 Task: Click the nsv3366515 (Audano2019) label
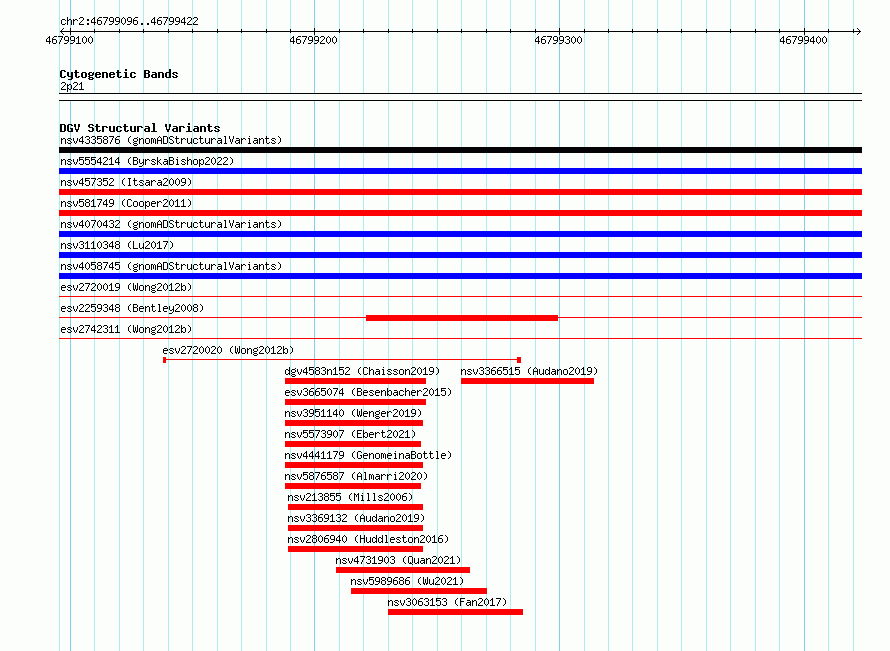[x=529, y=371]
